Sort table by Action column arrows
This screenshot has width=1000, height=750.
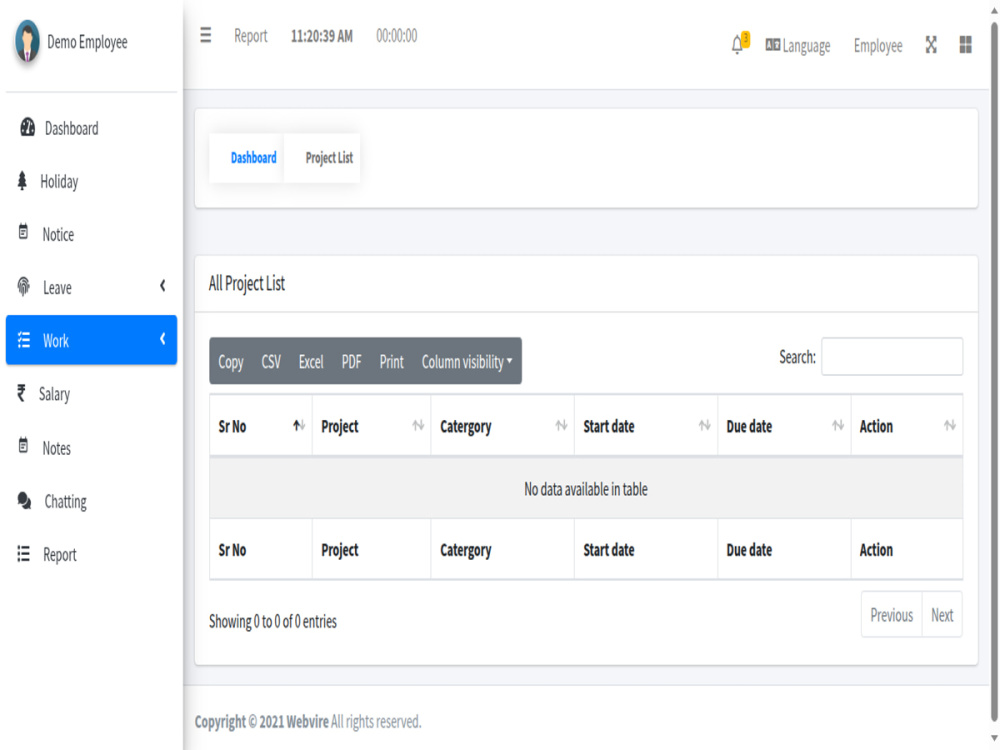point(950,425)
